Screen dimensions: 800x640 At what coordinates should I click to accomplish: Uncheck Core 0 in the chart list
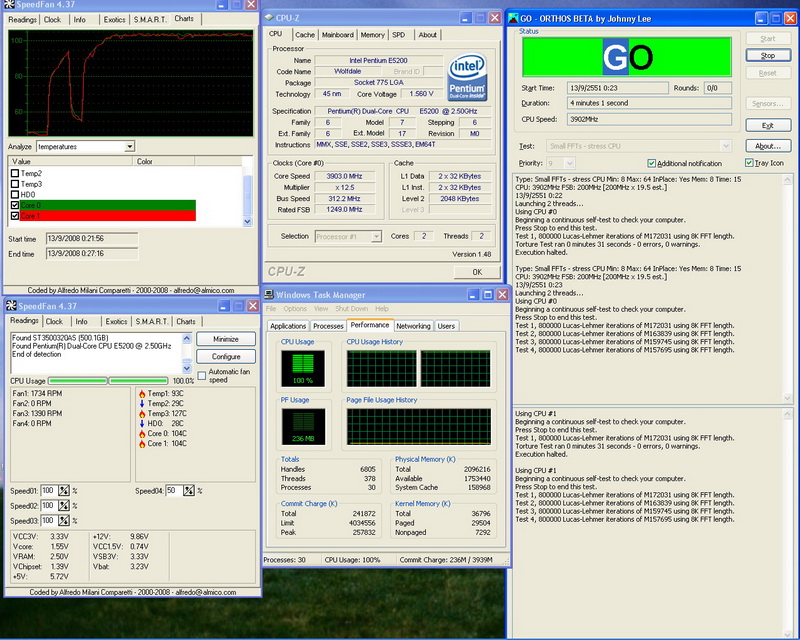14,206
